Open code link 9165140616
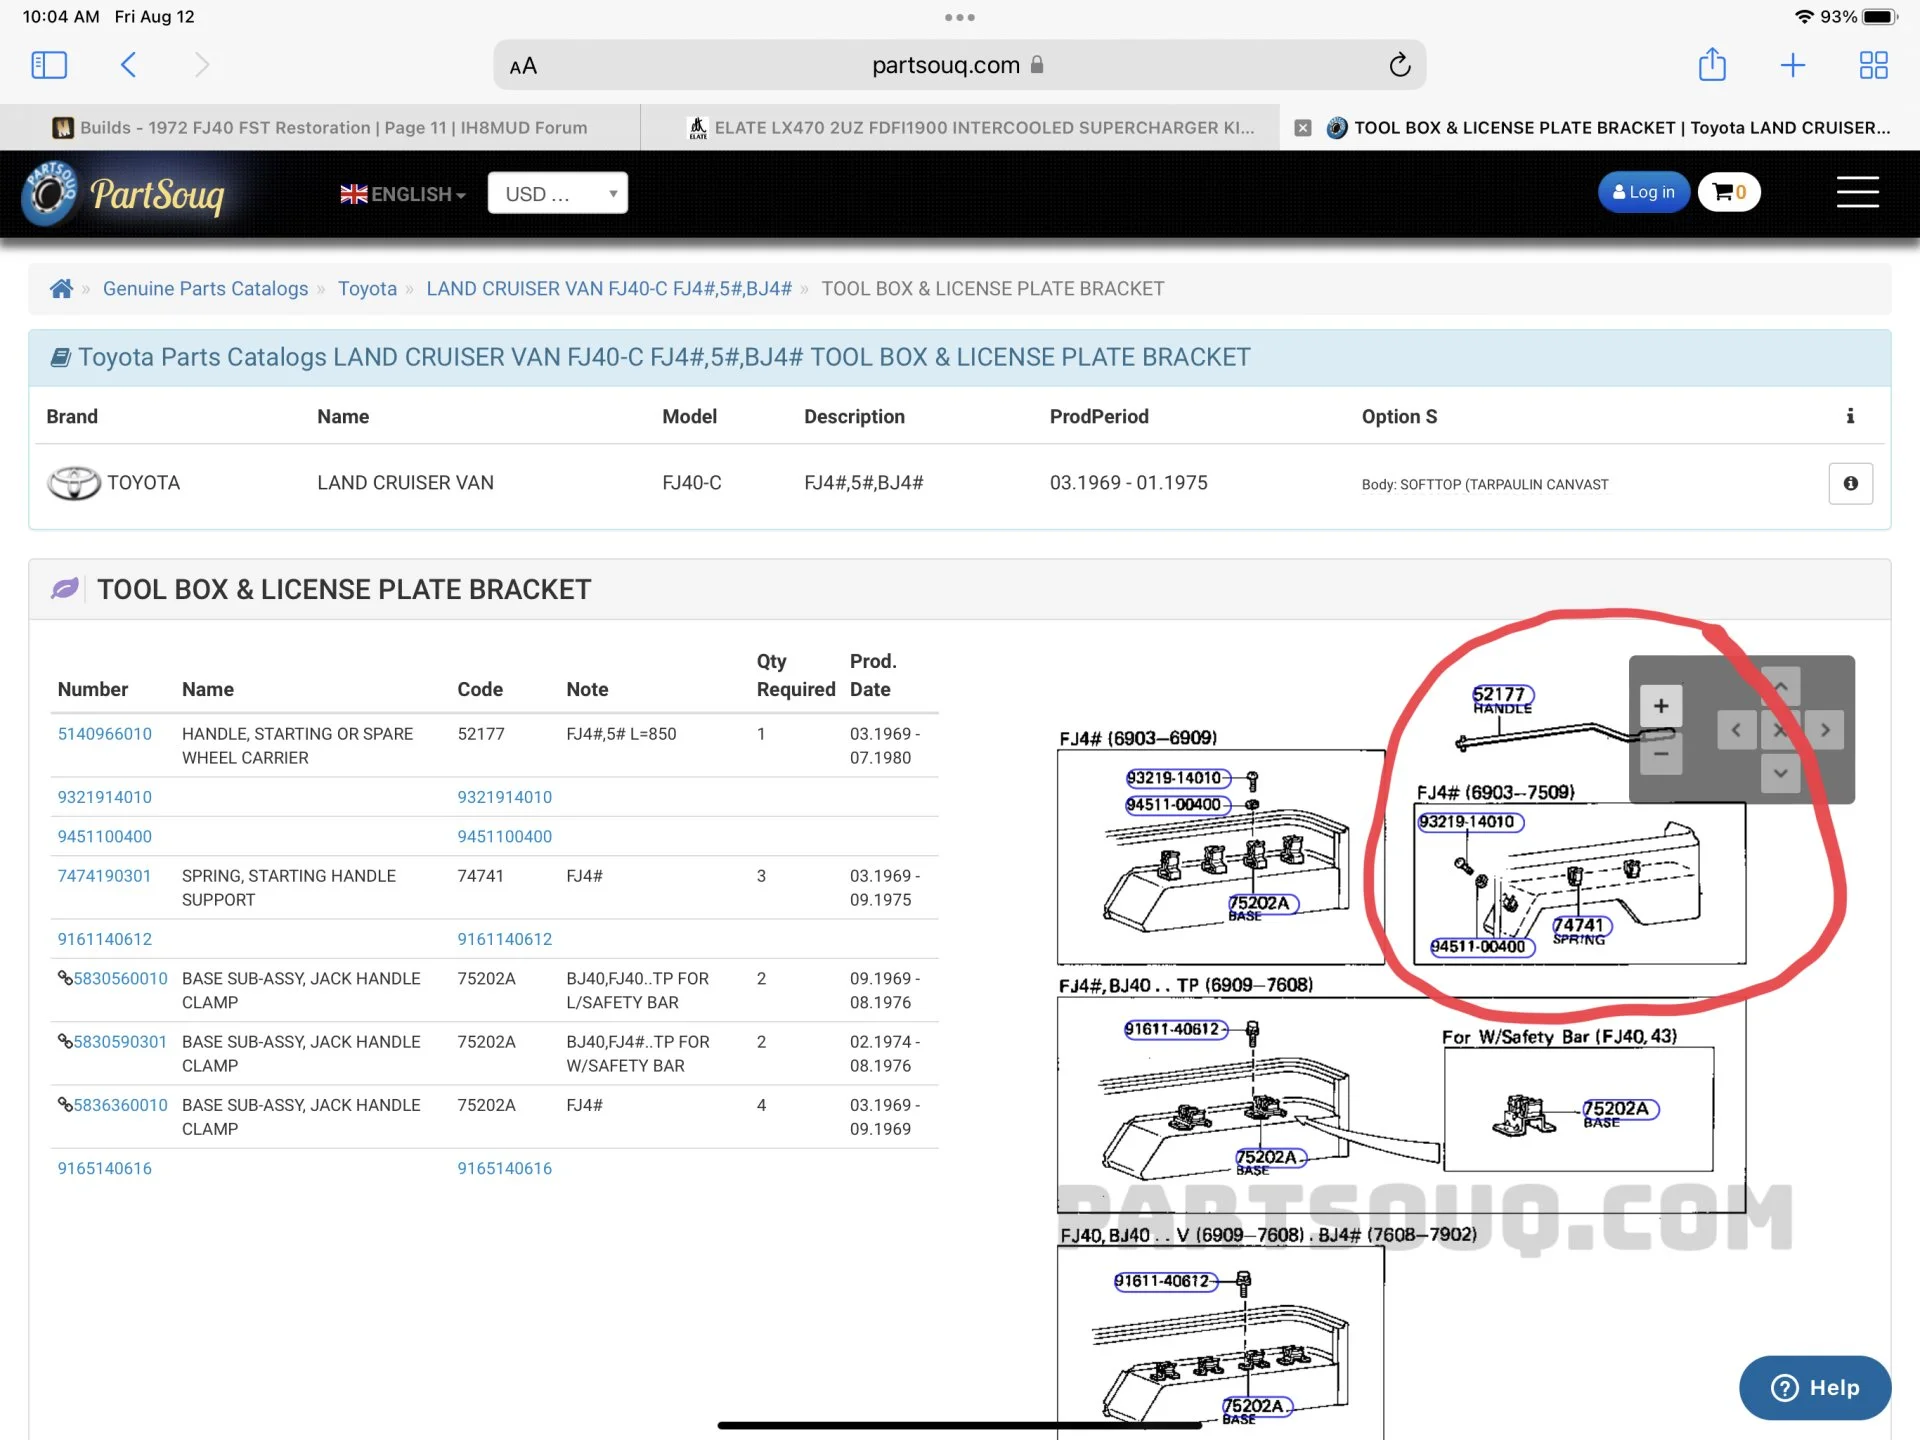Image resolution: width=1920 pixels, height=1440 pixels. pyautogui.click(x=505, y=1168)
